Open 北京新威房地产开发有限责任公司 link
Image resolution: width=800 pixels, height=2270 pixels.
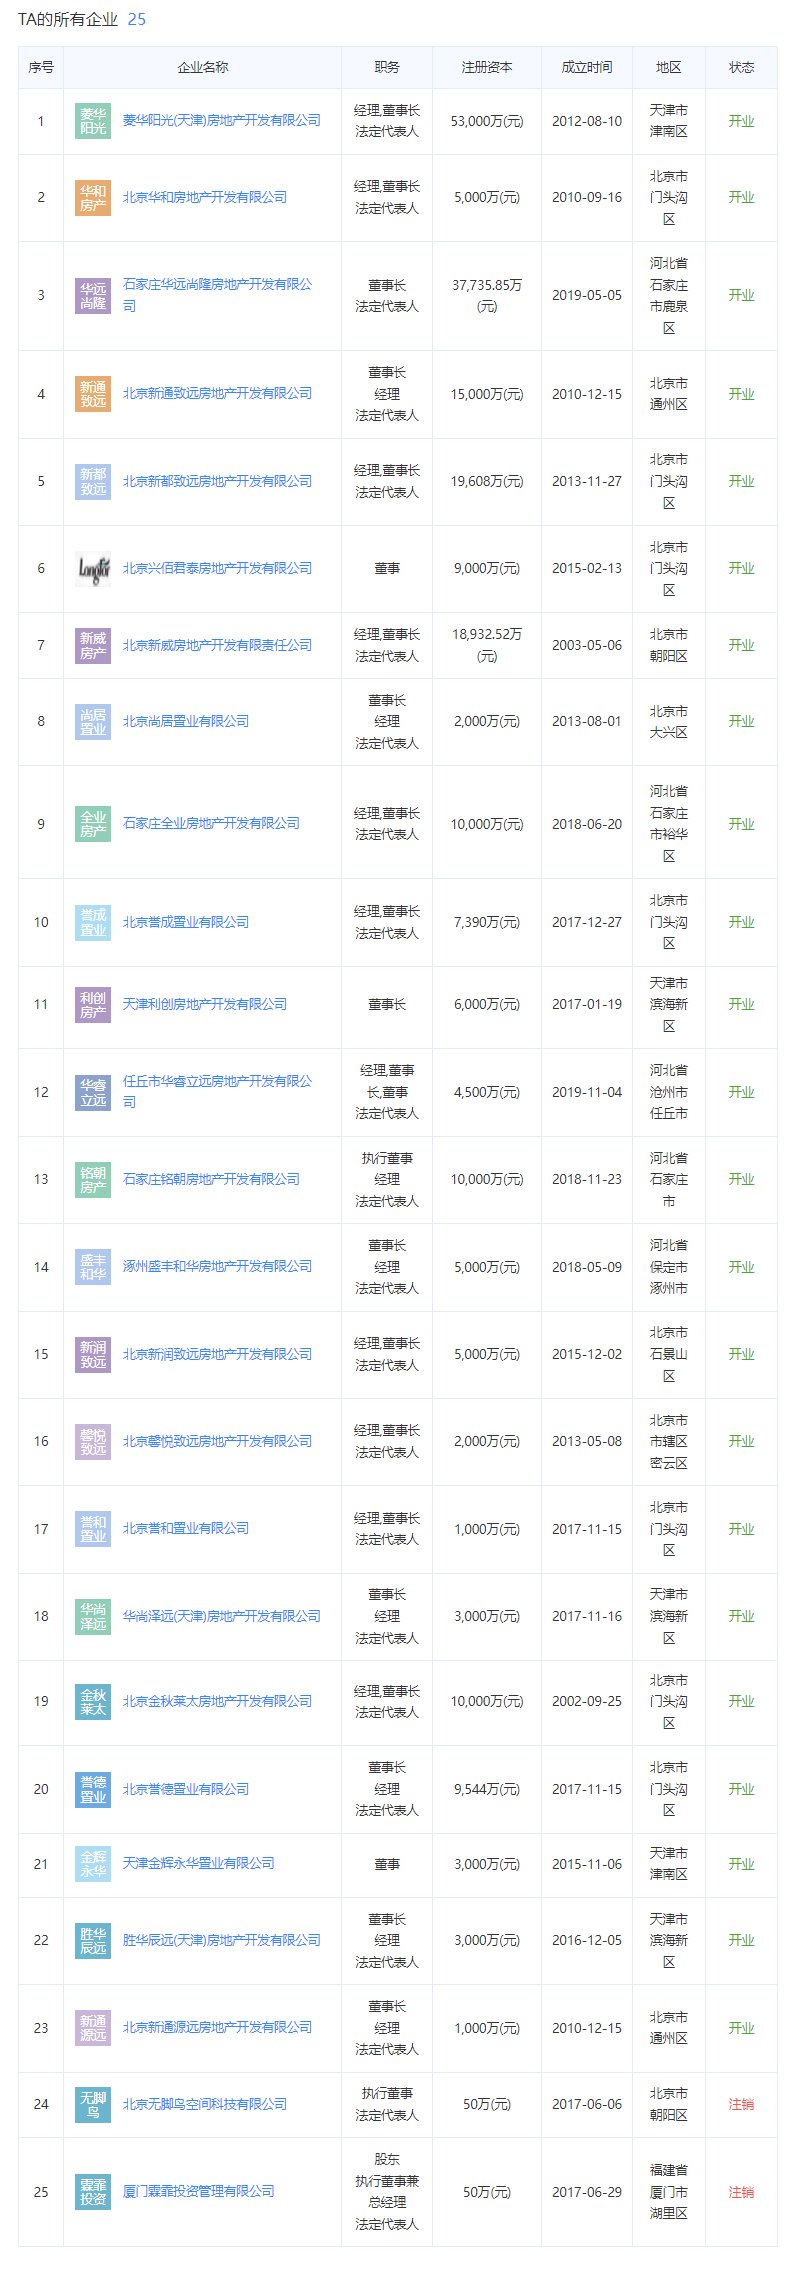click(217, 645)
